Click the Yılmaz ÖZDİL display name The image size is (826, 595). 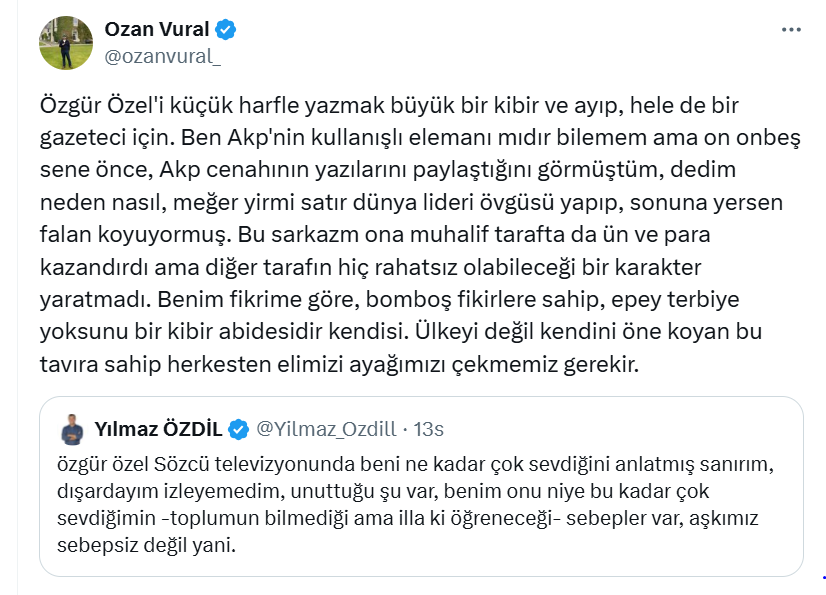tap(158, 429)
